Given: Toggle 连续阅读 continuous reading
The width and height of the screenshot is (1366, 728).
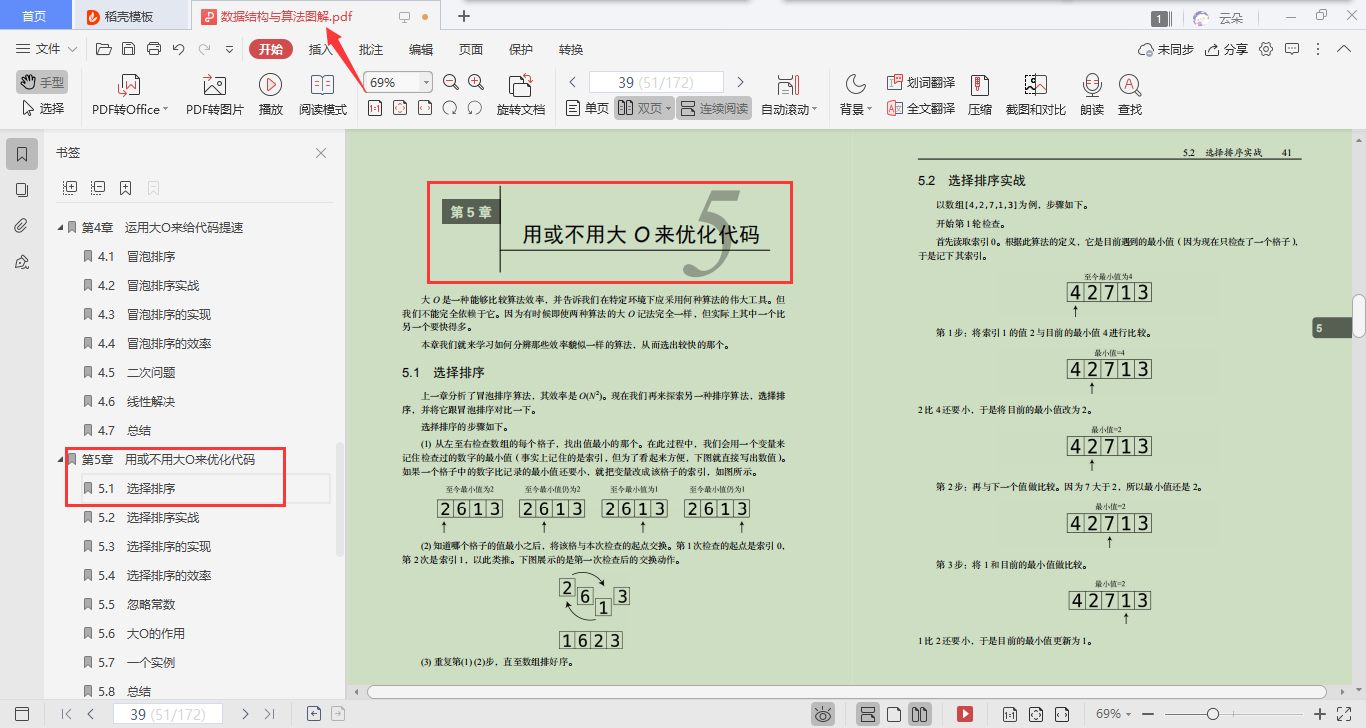Looking at the screenshot, I should (x=714, y=108).
